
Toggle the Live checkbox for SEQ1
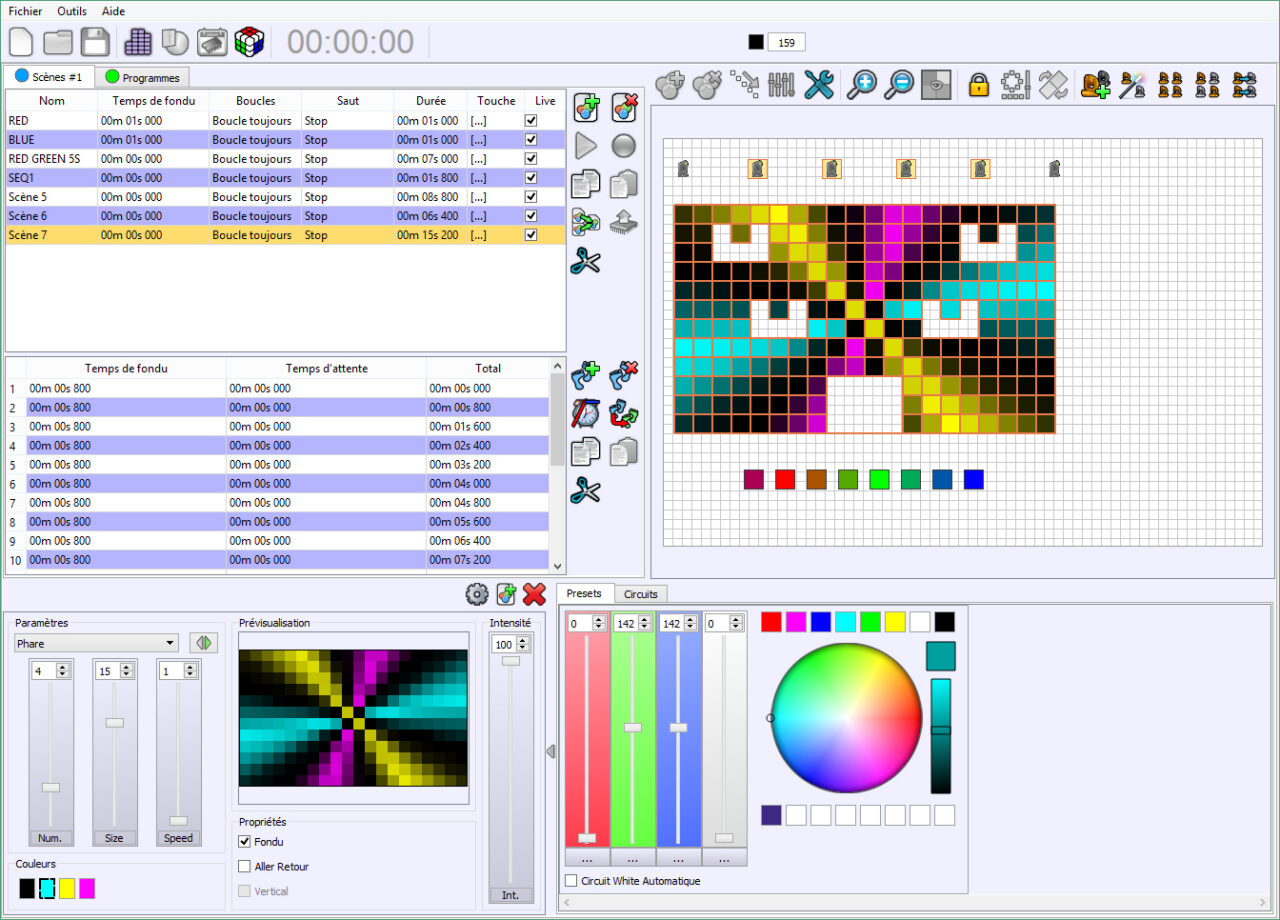(x=531, y=178)
